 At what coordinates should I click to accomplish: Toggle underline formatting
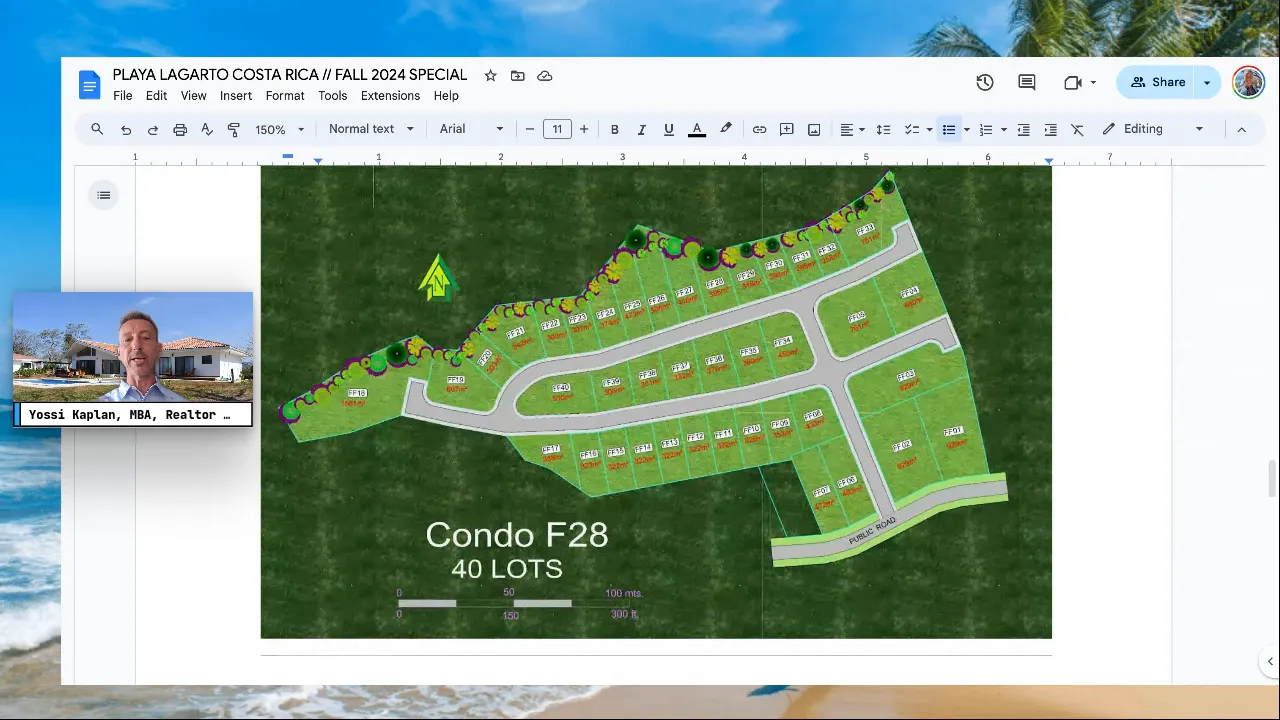pyautogui.click(x=669, y=129)
